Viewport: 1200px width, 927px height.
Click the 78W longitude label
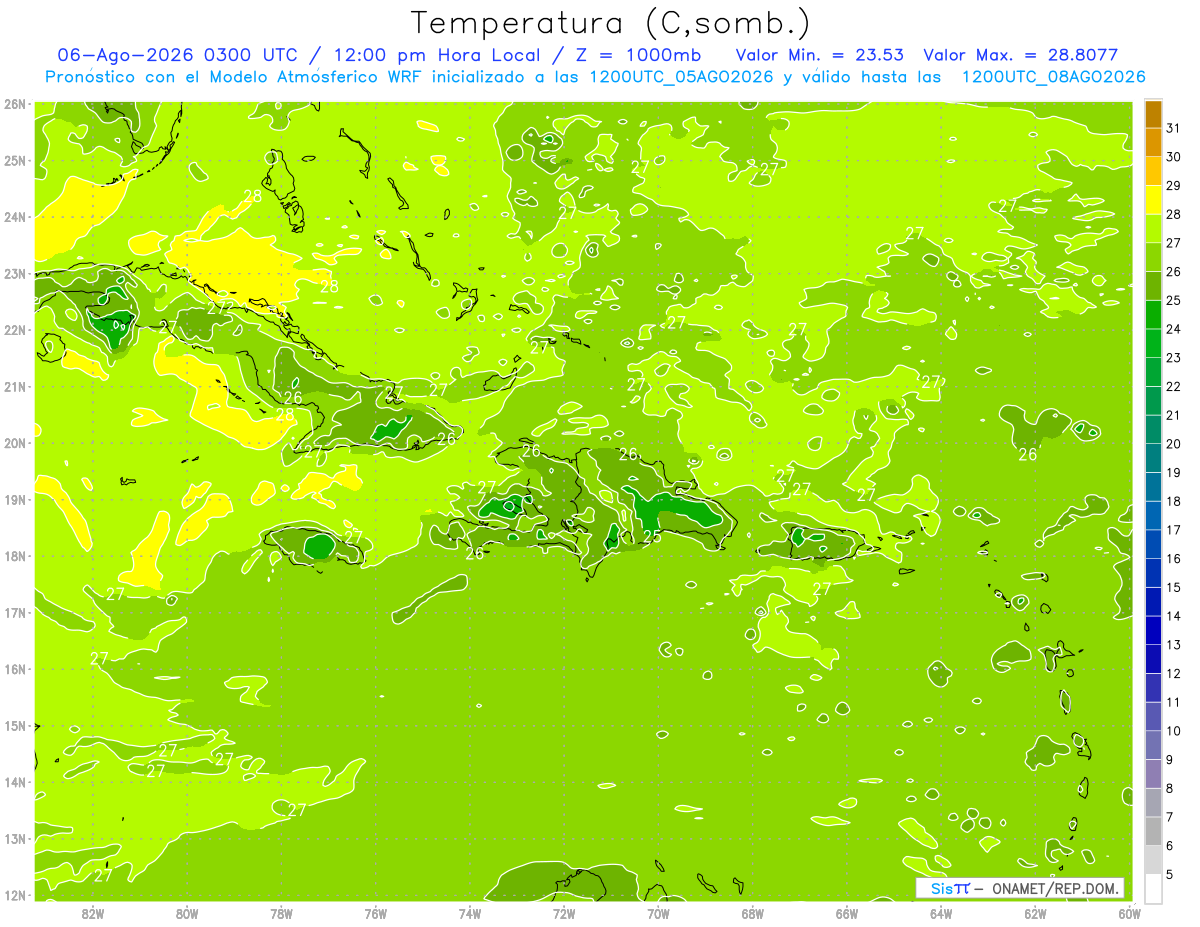click(x=282, y=913)
